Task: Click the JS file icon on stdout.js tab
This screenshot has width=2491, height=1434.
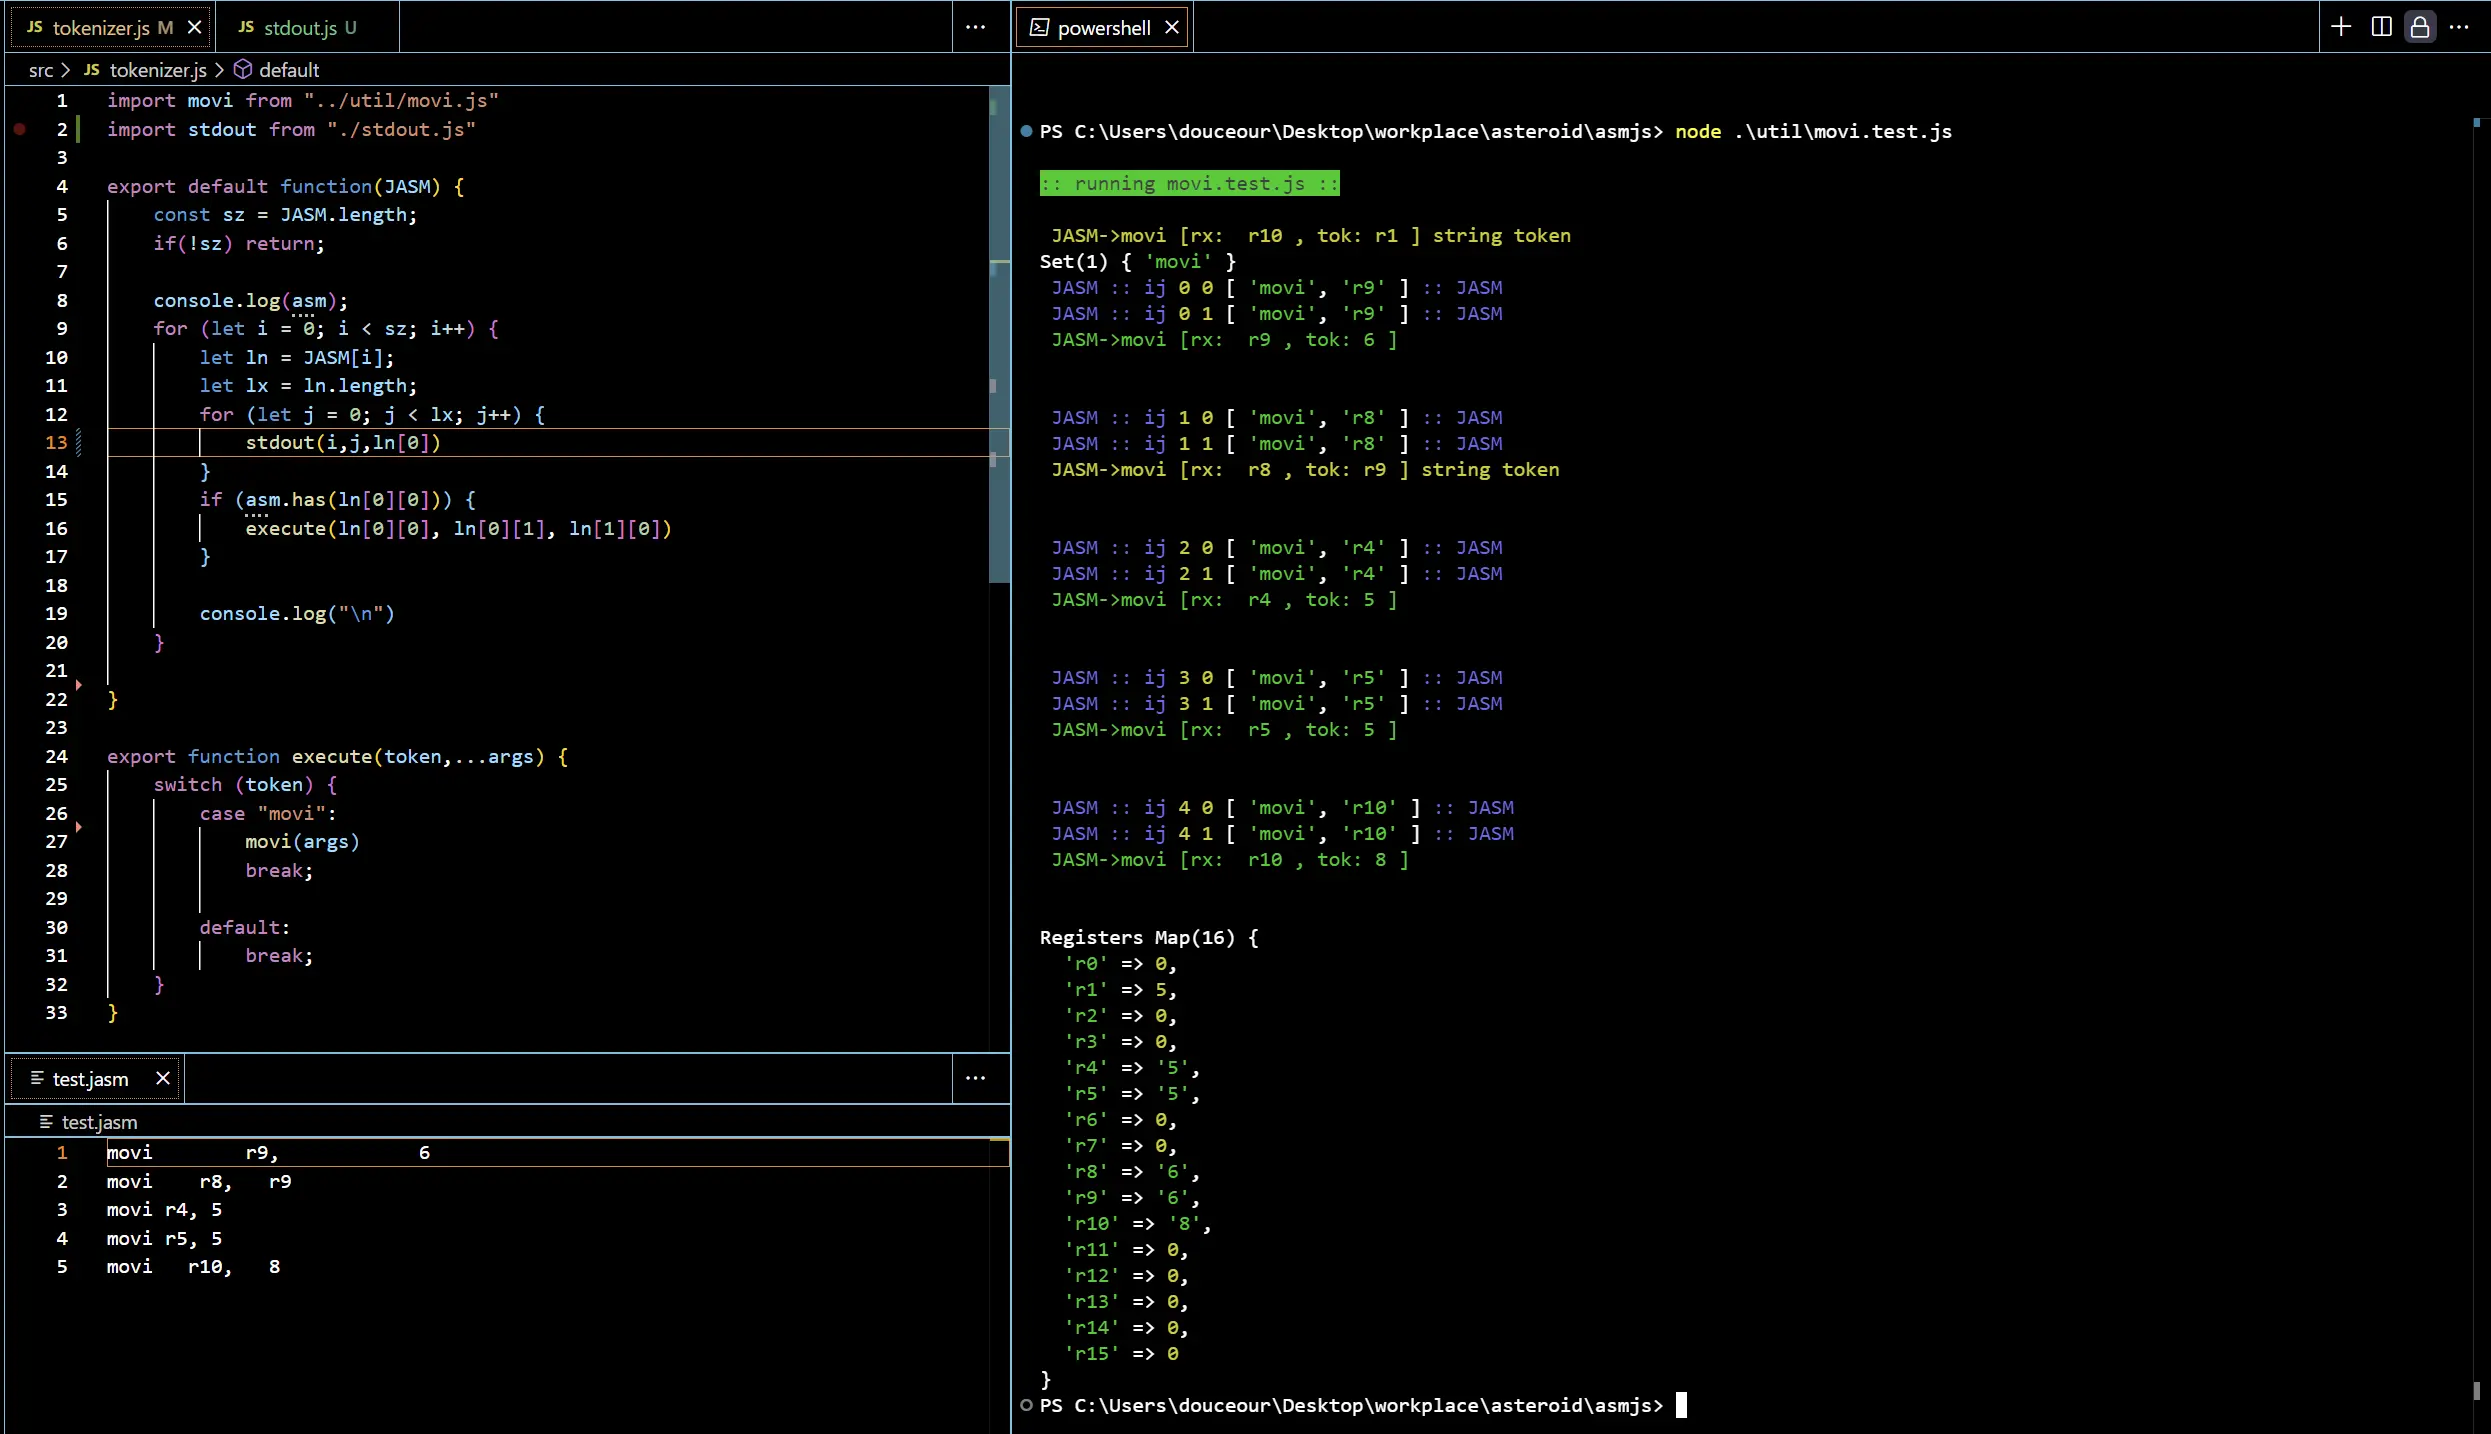Action: click(x=246, y=27)
